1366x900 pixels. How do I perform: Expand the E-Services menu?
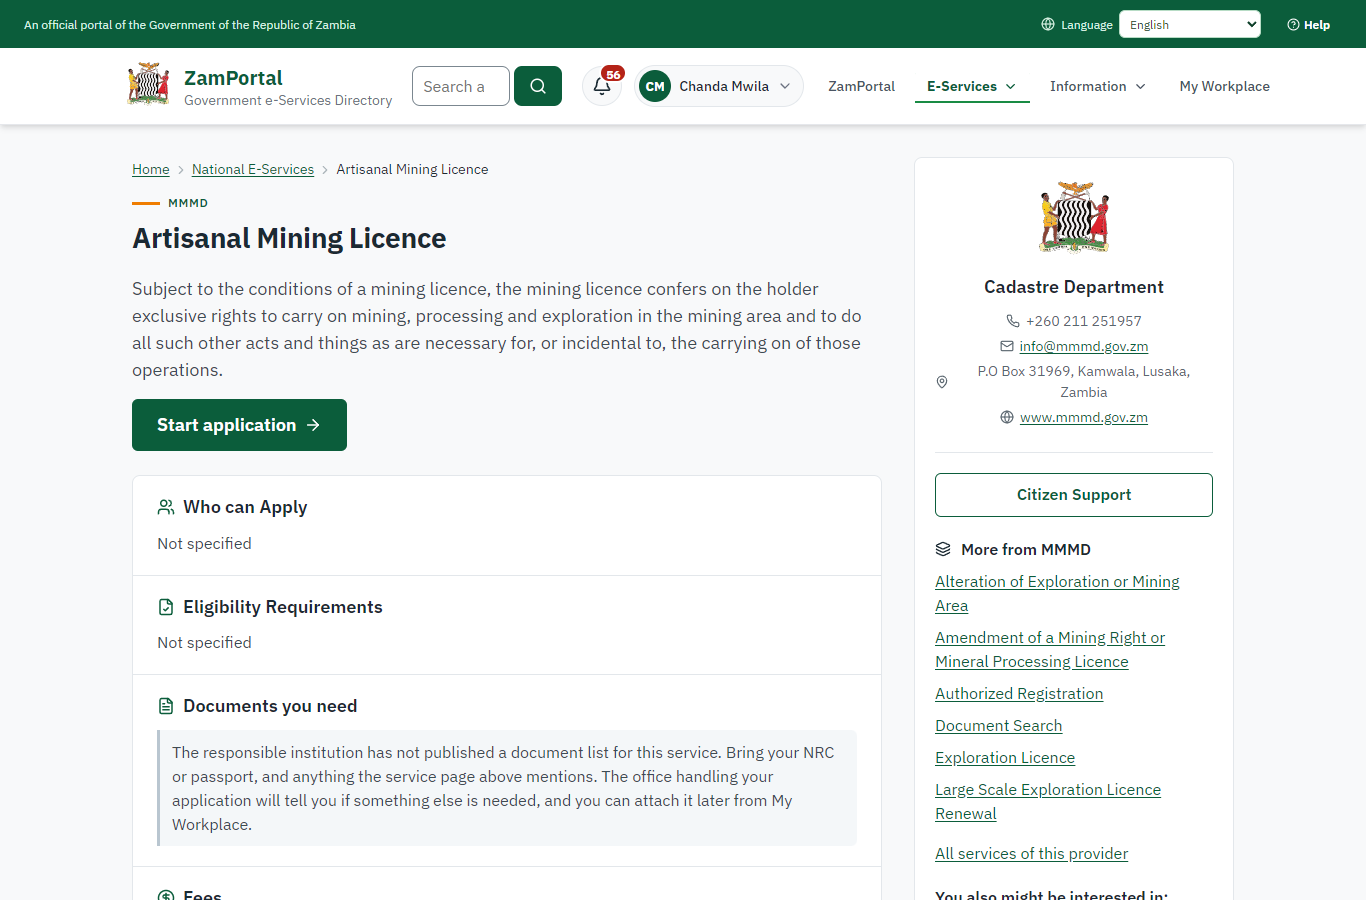tap(972, 86)
